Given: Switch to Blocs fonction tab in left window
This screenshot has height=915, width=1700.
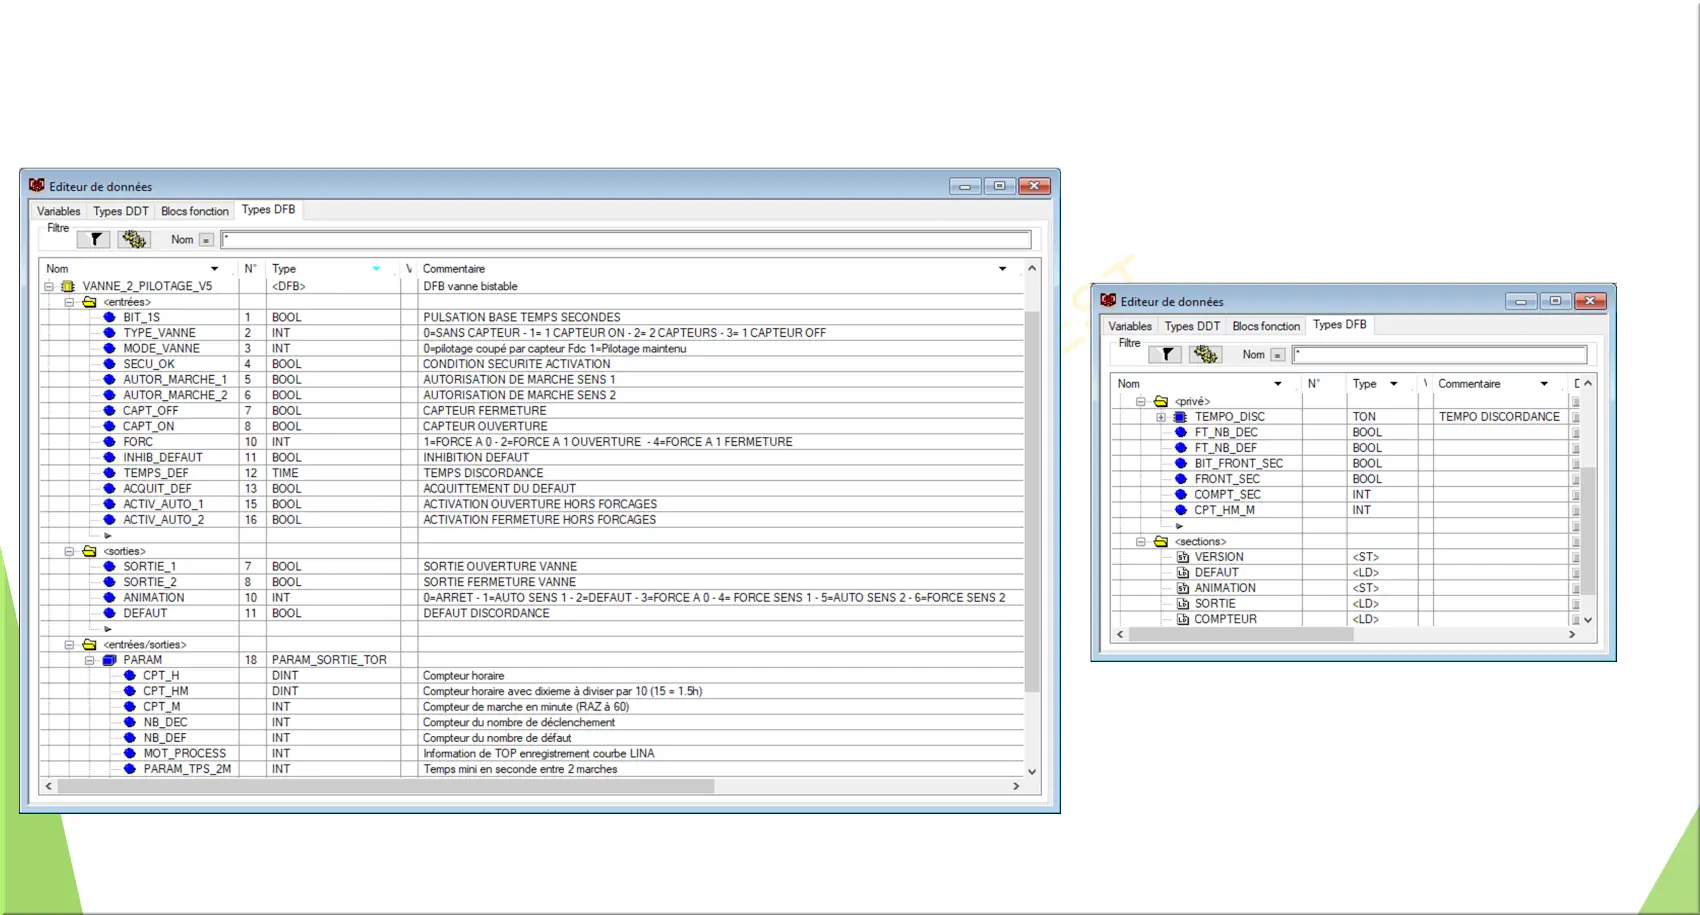Looking at the screenshot, I should (x=195, y=211).
